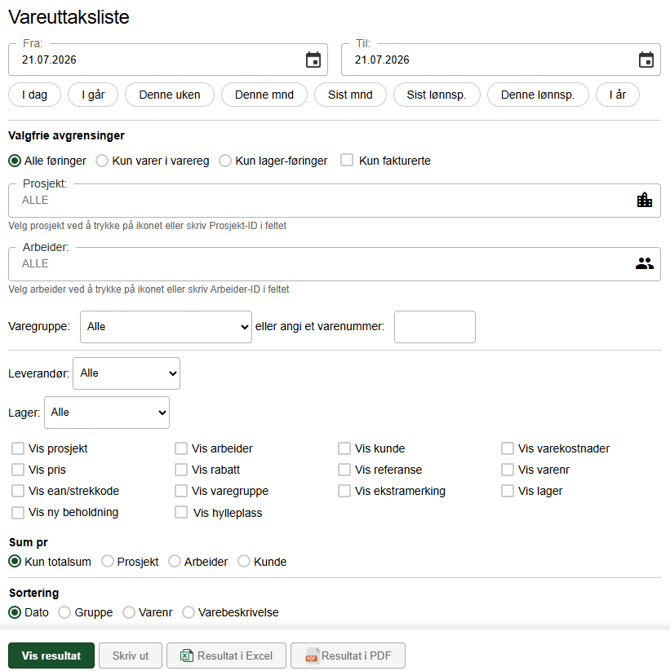Click the worker people icon
Viewport: 670px width, 671px height.
coord(644,264)
